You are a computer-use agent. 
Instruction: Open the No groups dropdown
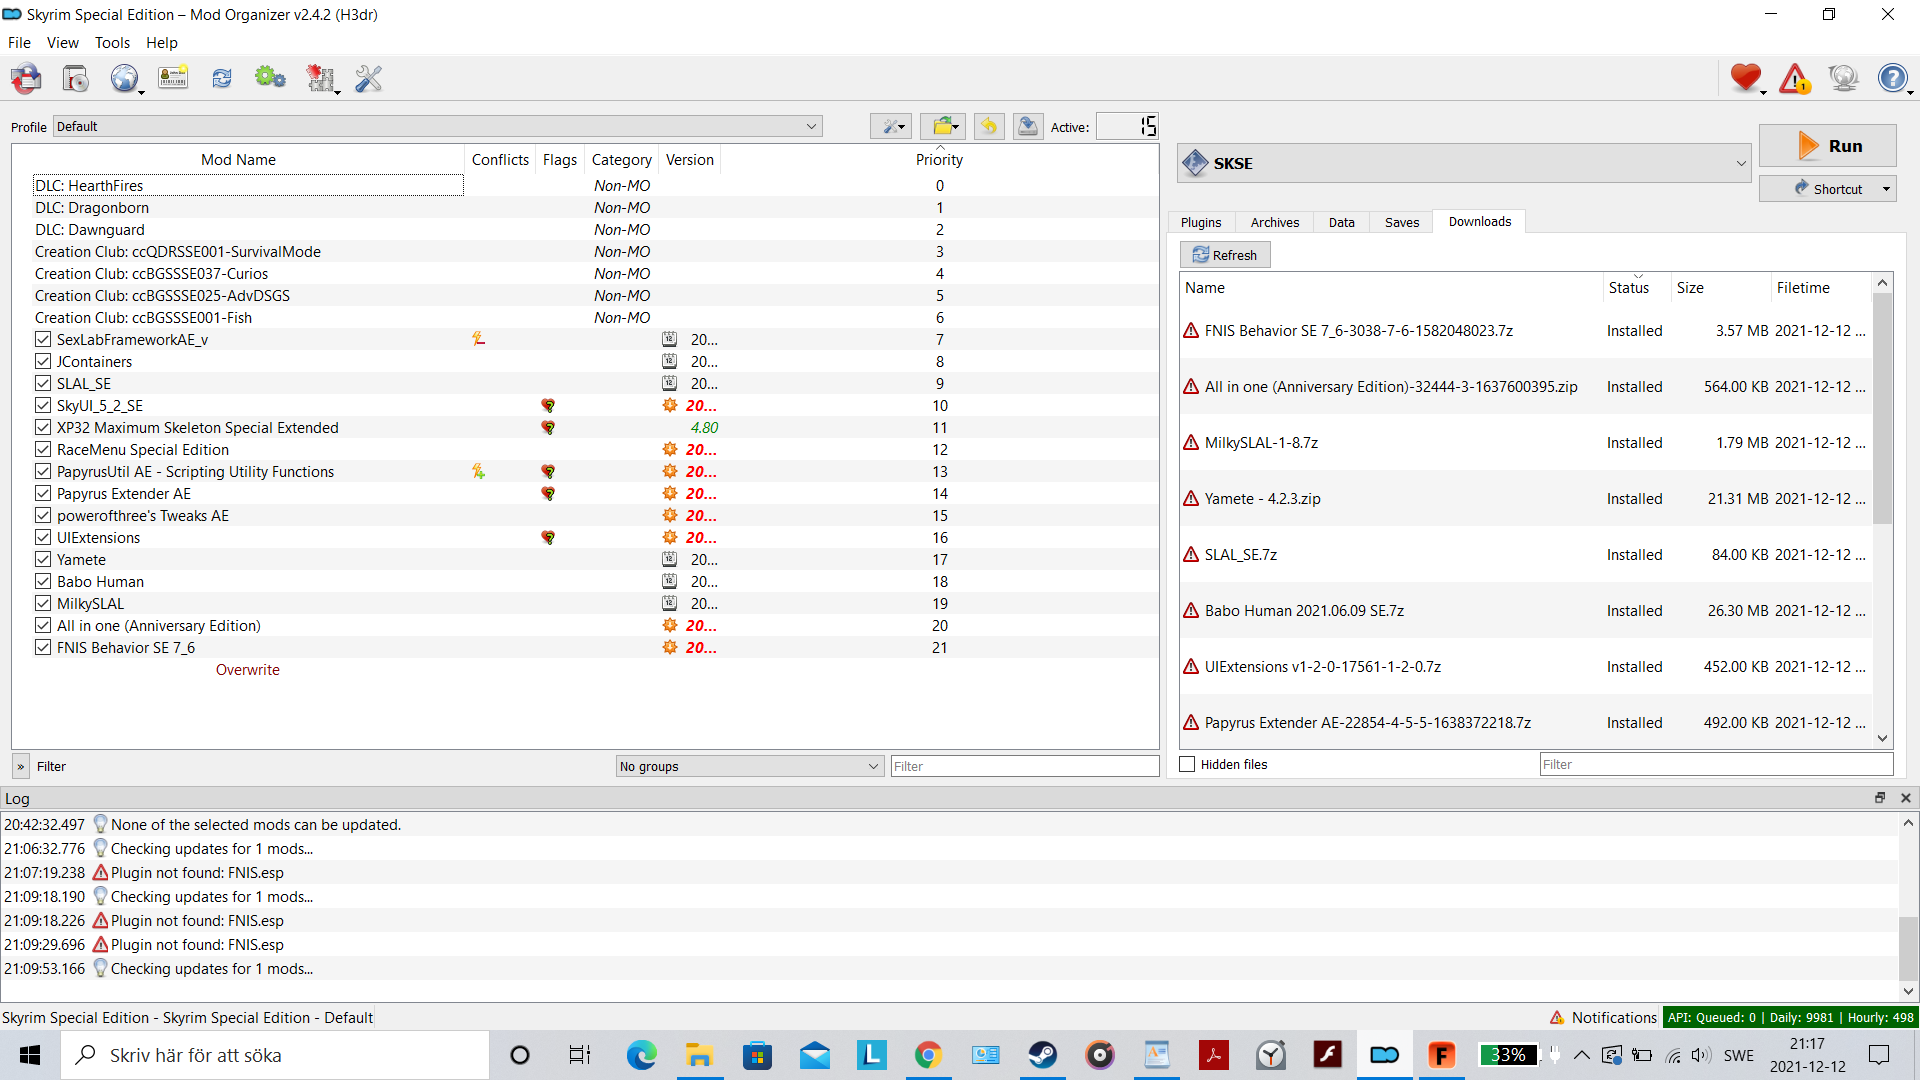[x=750, y=766]
